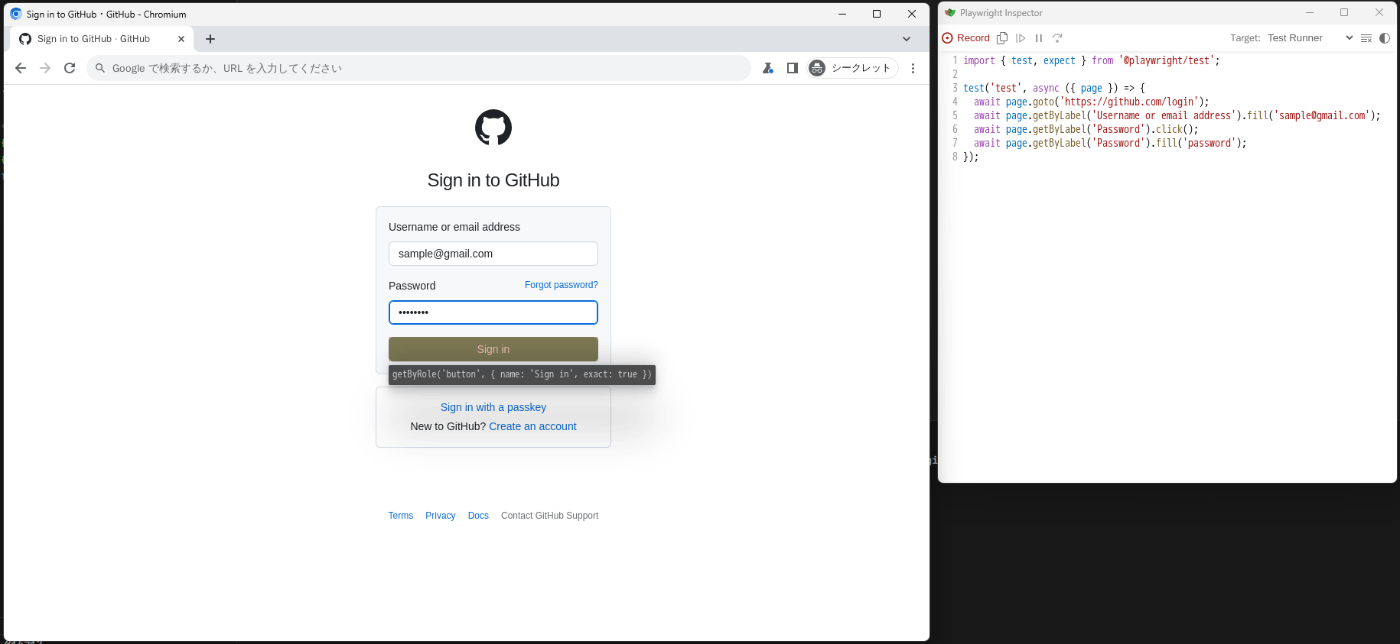Click the Chromium forward arrow
Screen dimensions: 1400x644
[45, 68]
